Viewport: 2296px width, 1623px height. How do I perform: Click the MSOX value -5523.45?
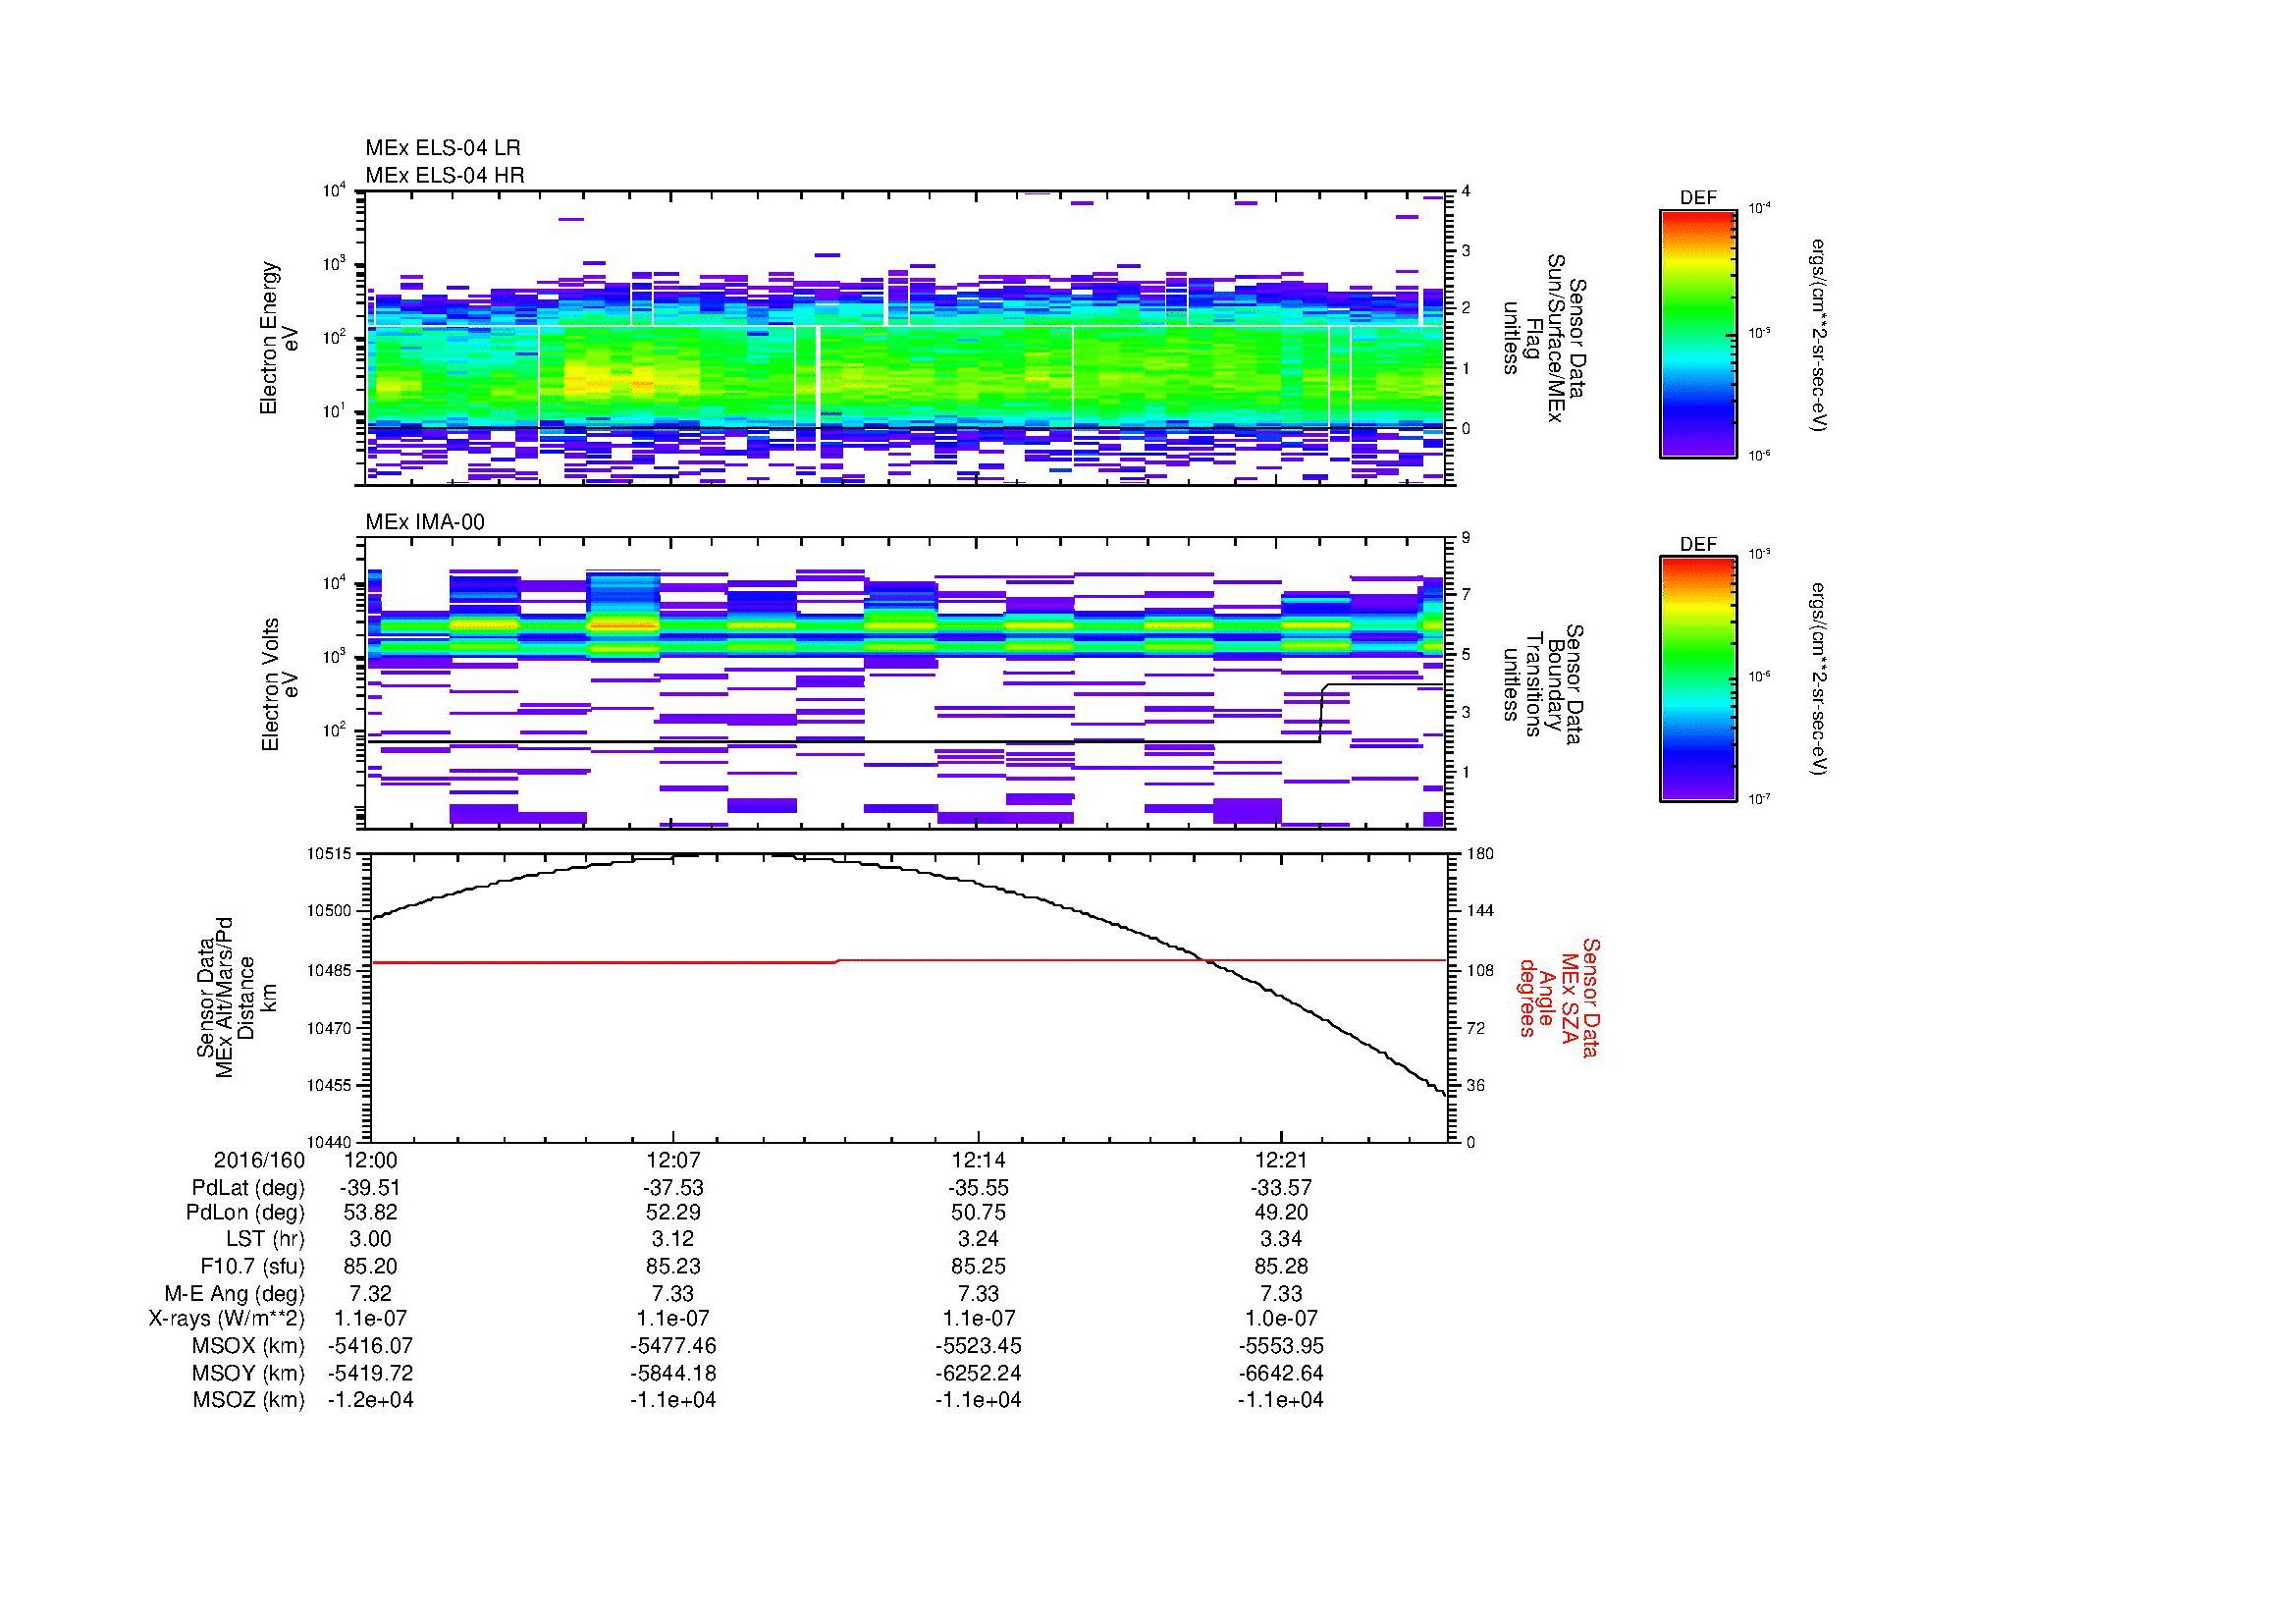[x=978, y=1347]
